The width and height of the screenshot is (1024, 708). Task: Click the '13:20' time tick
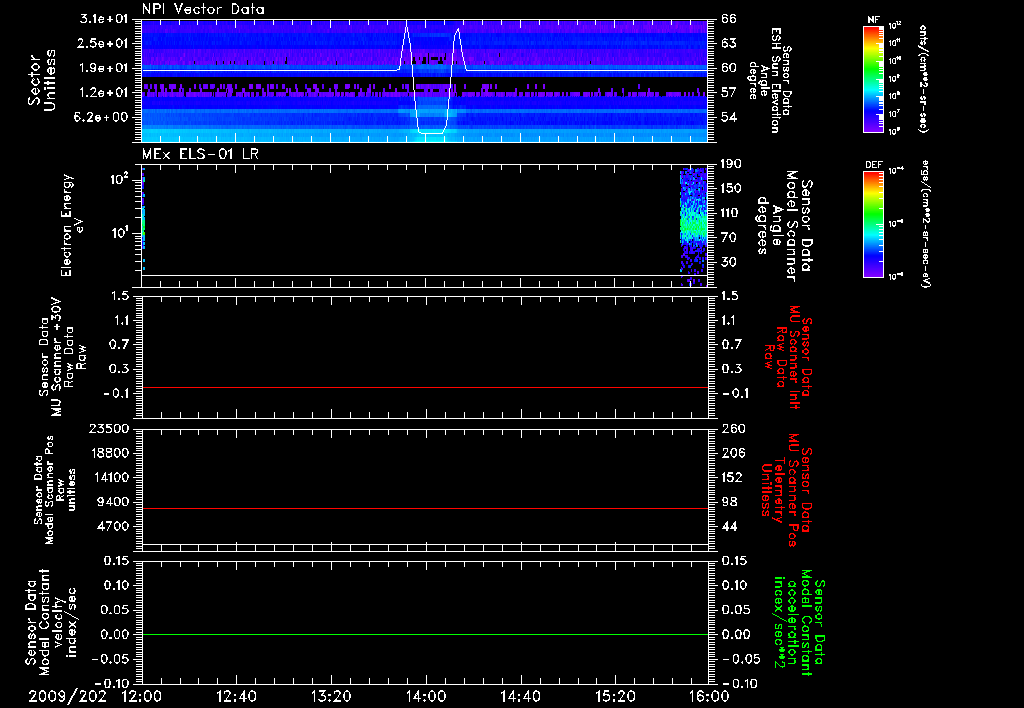point(331,697)
